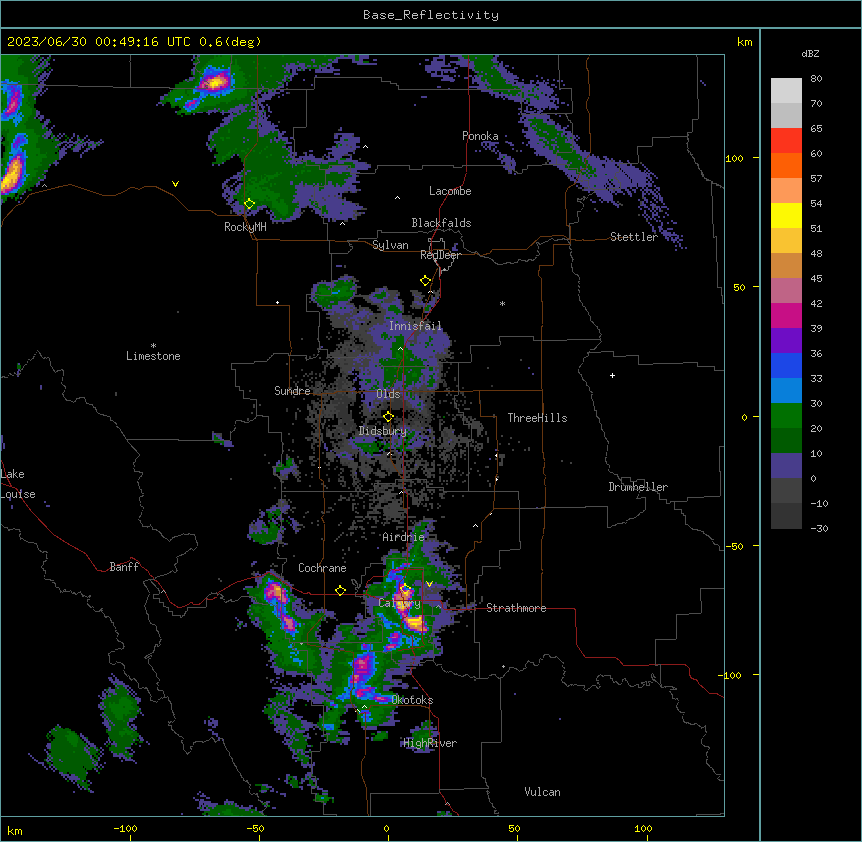Click the intense storm cell southeast of Calgary
Viewport: 862px width, 842px height.
coord(415,623)
